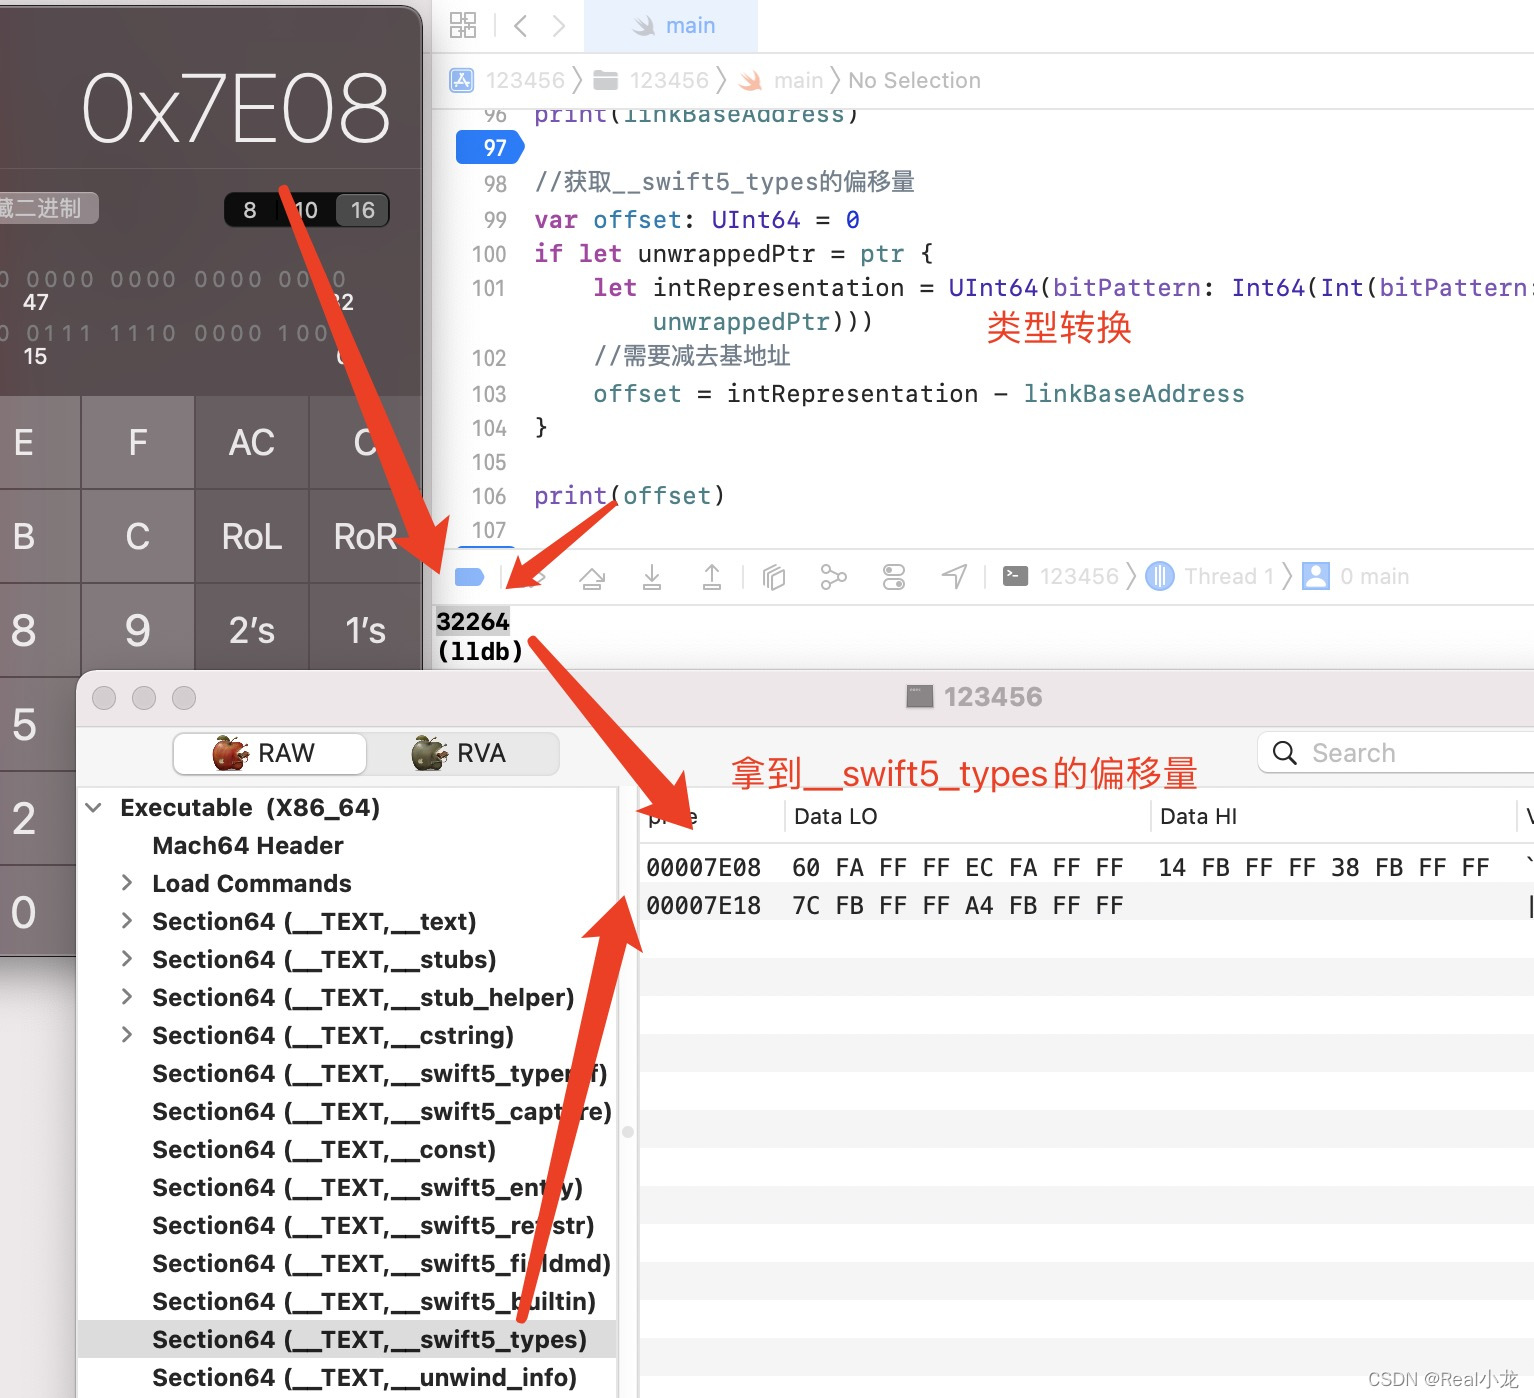Click the AC key in calculator
Viewport: 1534px width, 1398px height.
point(251,442)
